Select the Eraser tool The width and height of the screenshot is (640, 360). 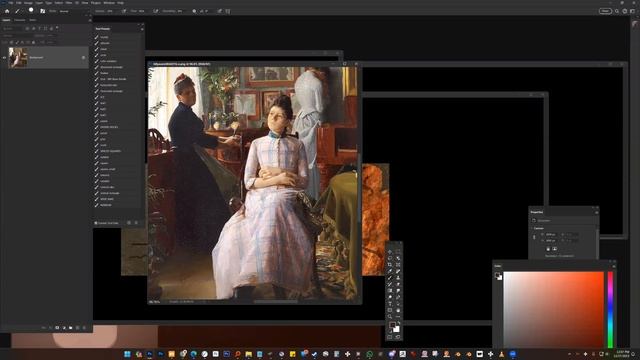point(398,284)
